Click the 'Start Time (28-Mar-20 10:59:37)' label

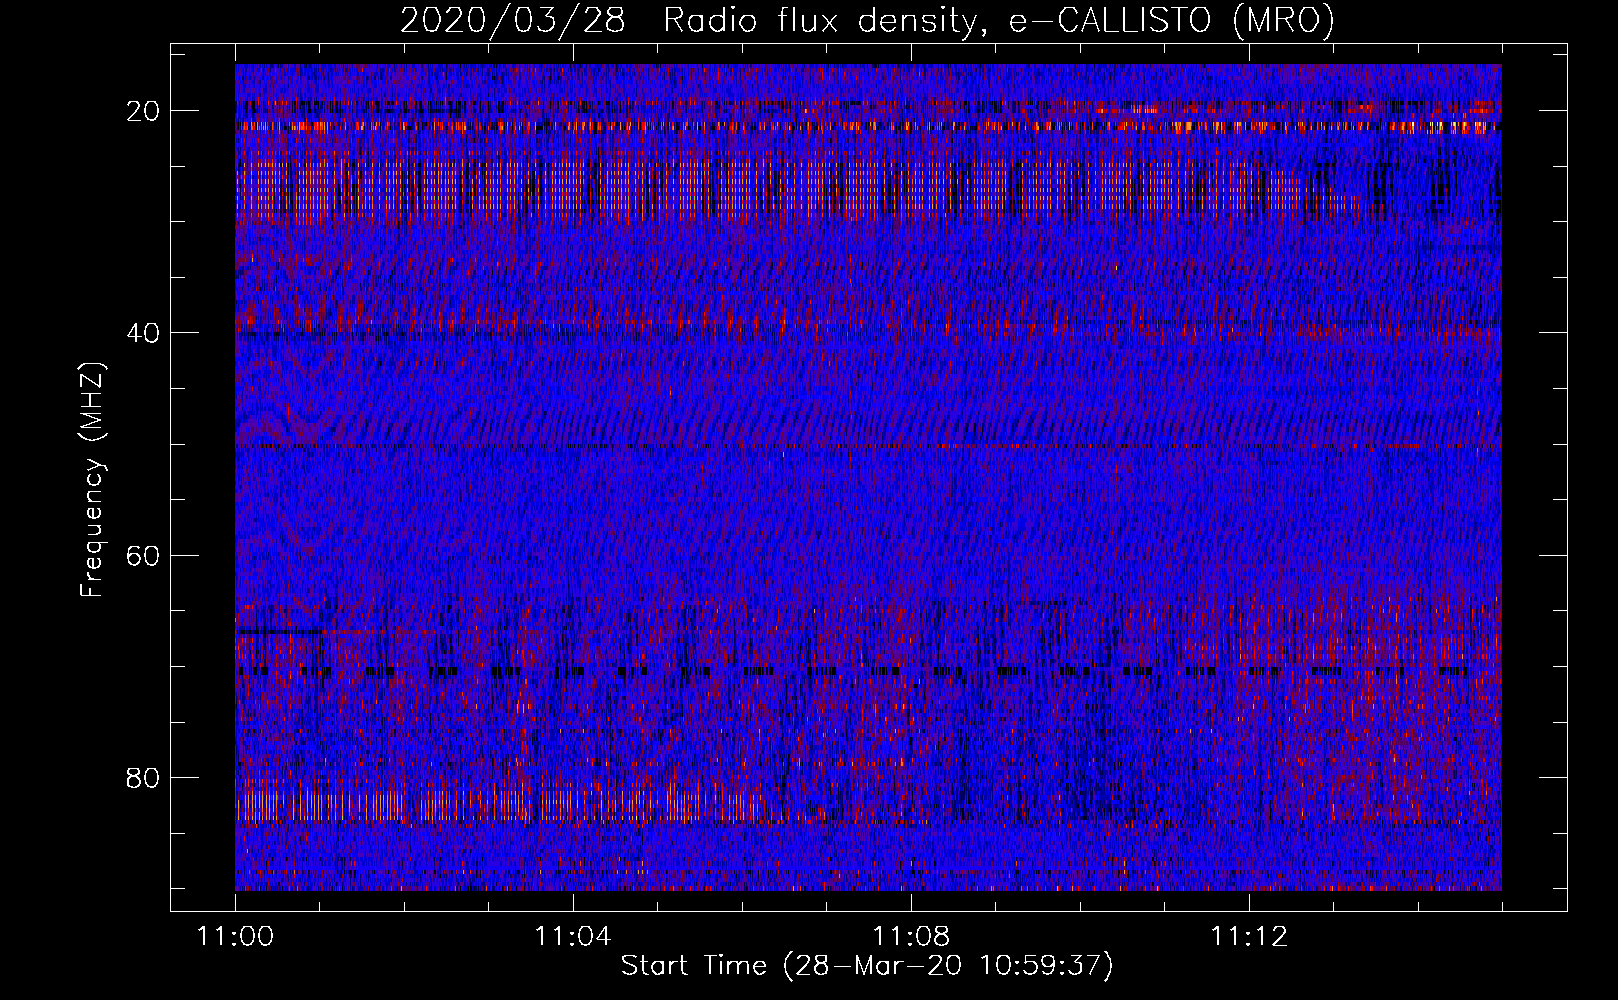(867, 966)
